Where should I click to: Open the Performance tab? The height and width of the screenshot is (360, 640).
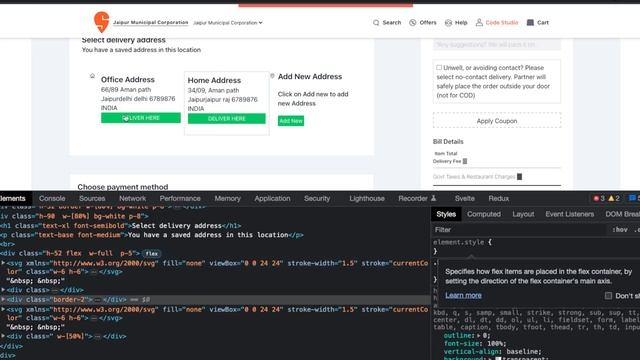point(180,198)
